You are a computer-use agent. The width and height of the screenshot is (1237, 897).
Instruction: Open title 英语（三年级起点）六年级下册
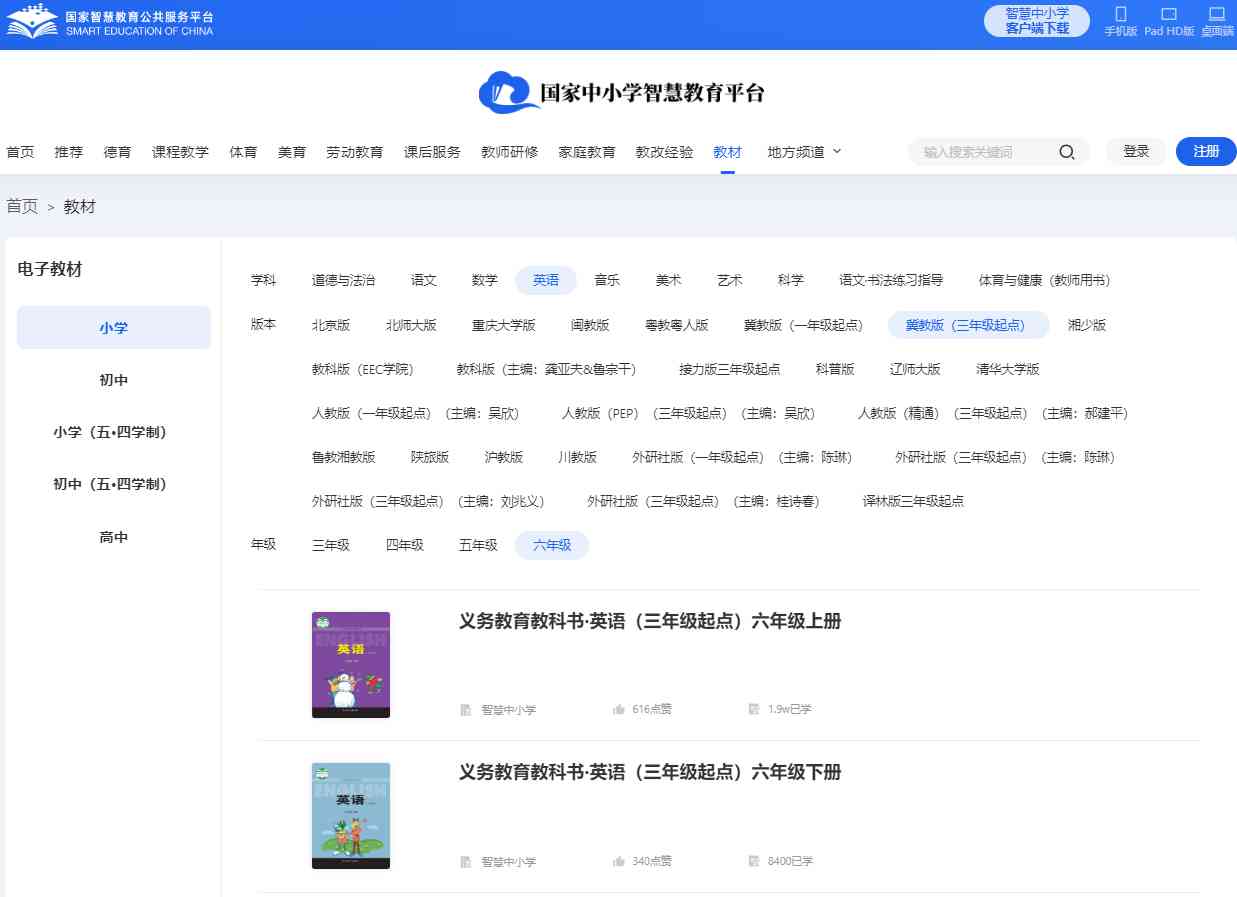650,772
